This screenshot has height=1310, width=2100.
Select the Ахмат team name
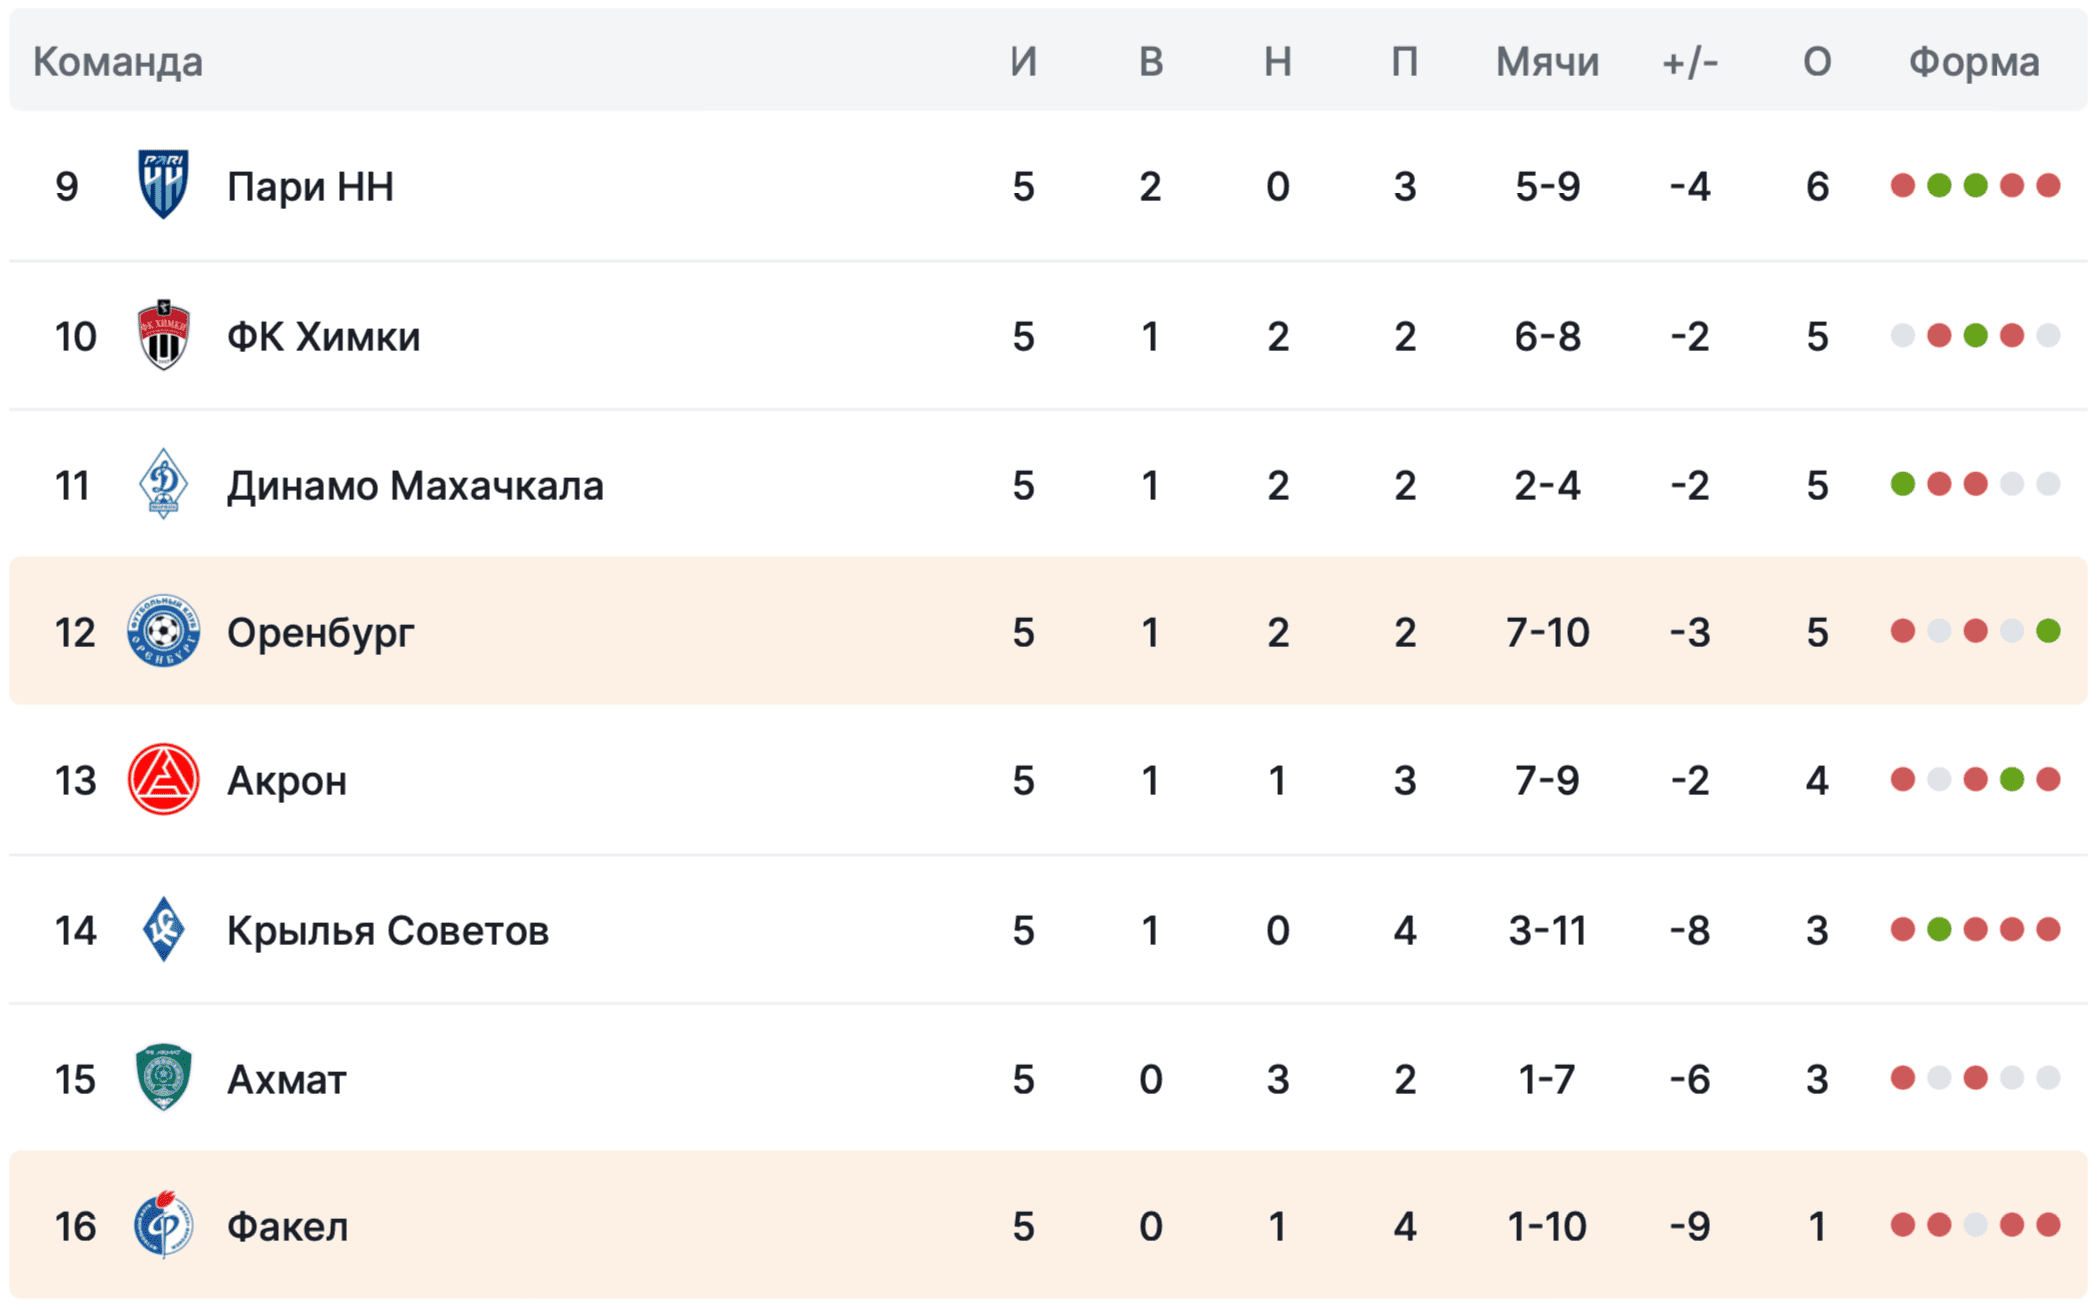click(x=287, y=1080)
